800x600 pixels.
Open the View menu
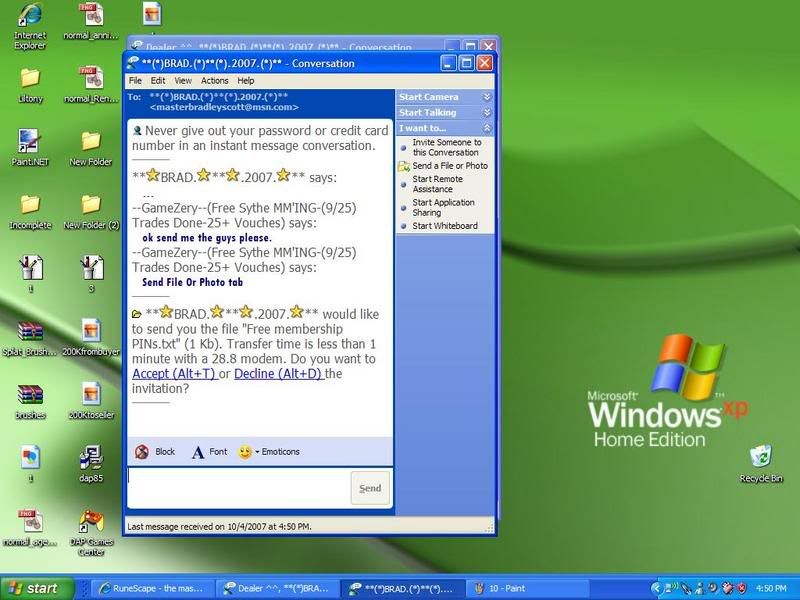(x=183, y=81)
